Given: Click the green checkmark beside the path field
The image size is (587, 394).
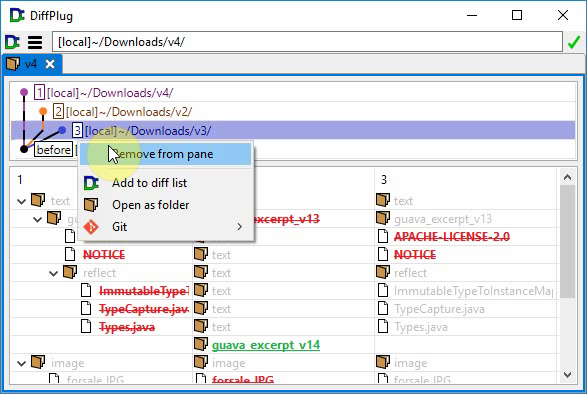Looking at the screenshot, I should (x=574, y=42).
